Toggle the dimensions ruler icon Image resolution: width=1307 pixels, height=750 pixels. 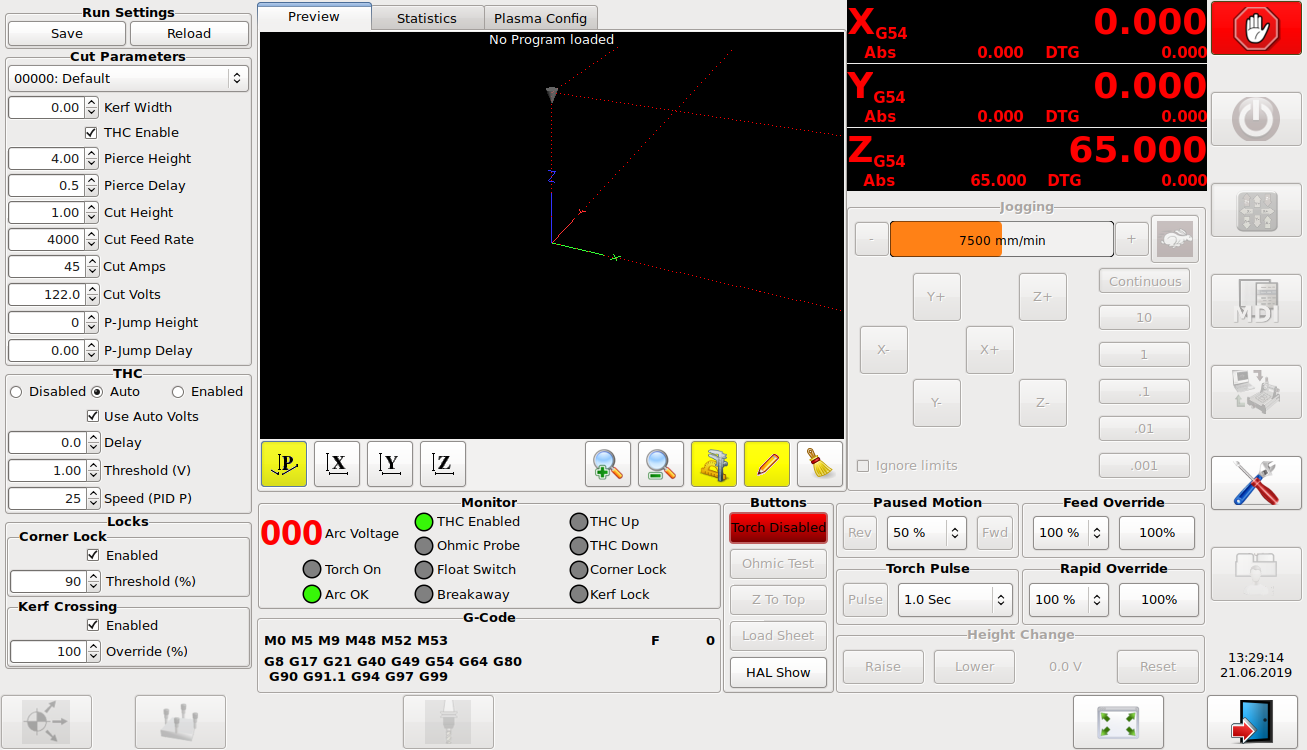tap(714, 464)
